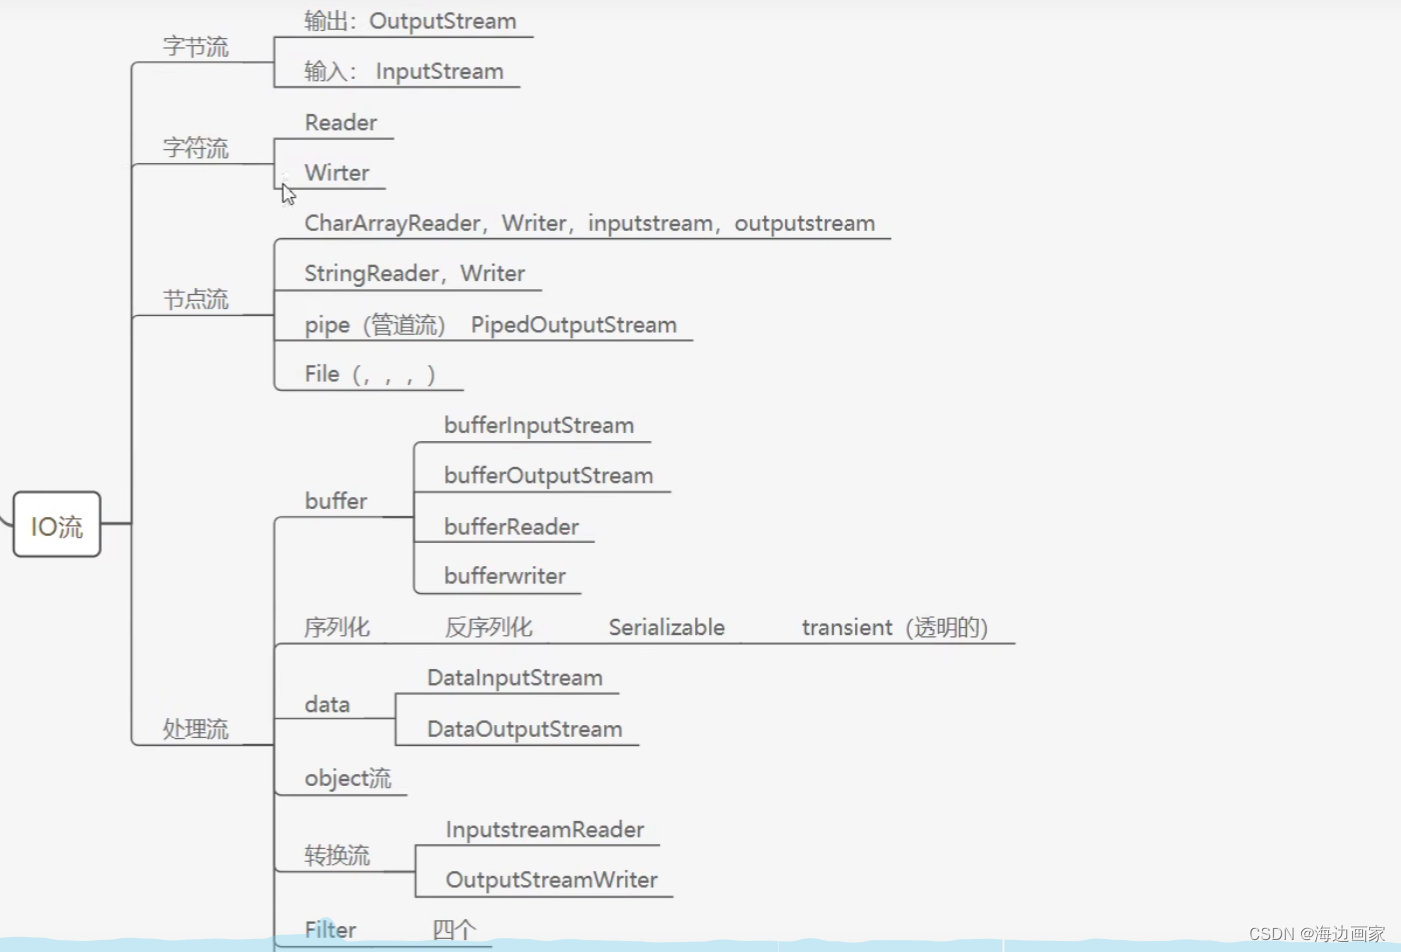Select the bufferwriter node
Screen dimensions: 1401x952
505,576
